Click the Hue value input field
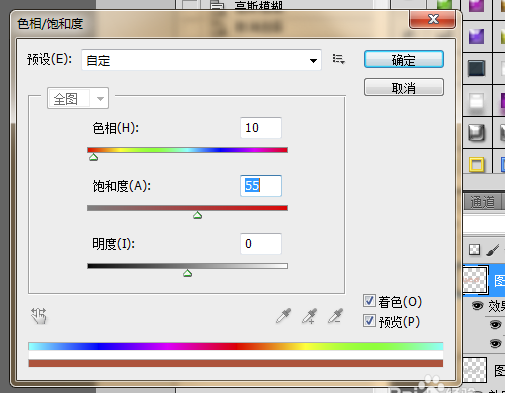 [261, 128]
